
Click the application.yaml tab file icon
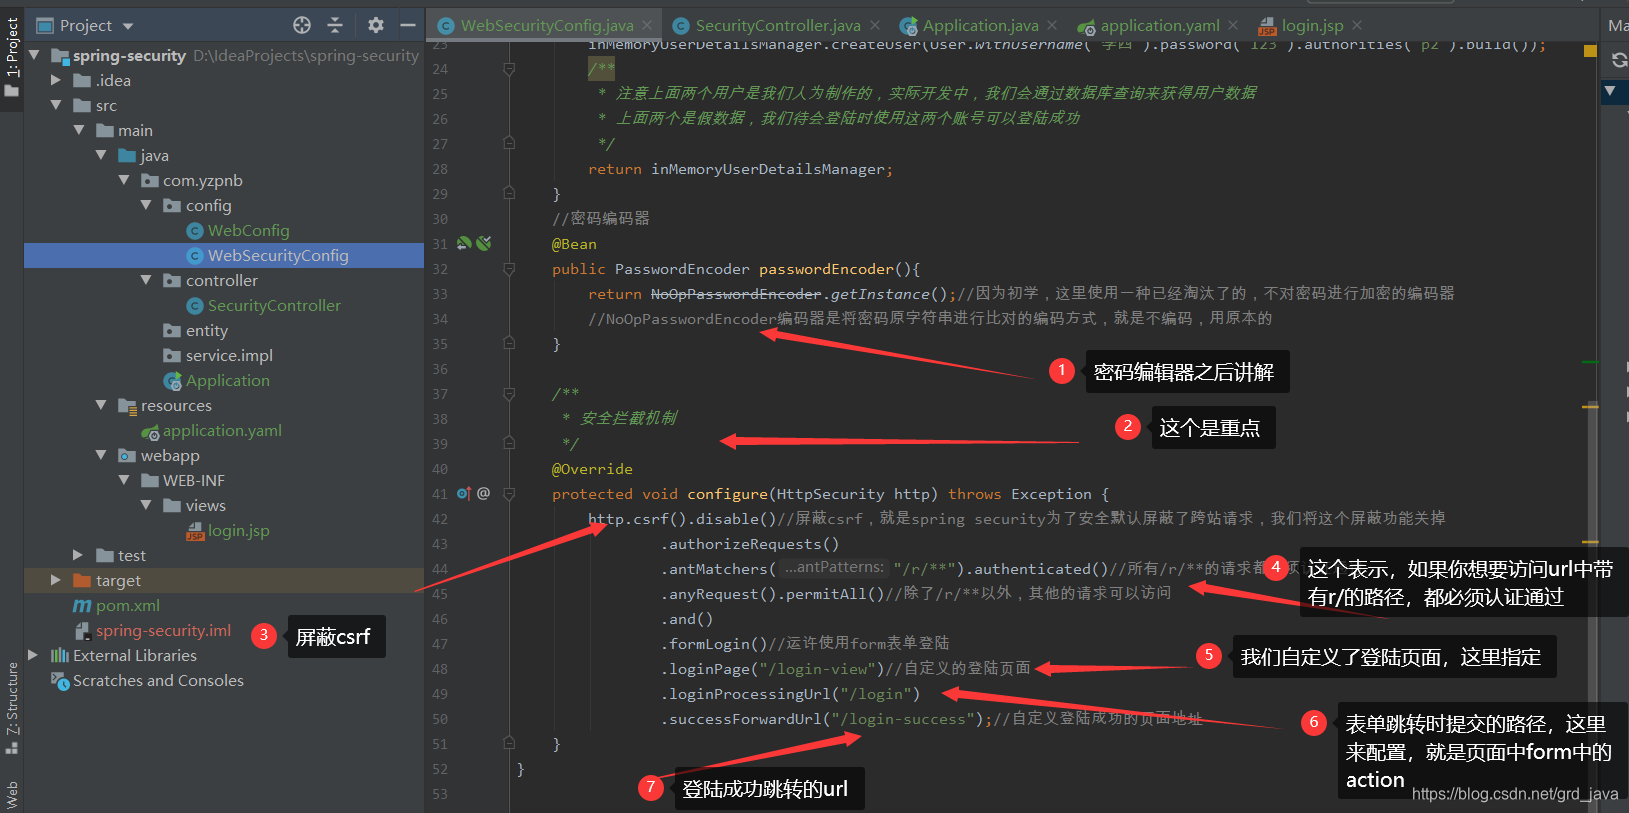(x=1086, y=26)
